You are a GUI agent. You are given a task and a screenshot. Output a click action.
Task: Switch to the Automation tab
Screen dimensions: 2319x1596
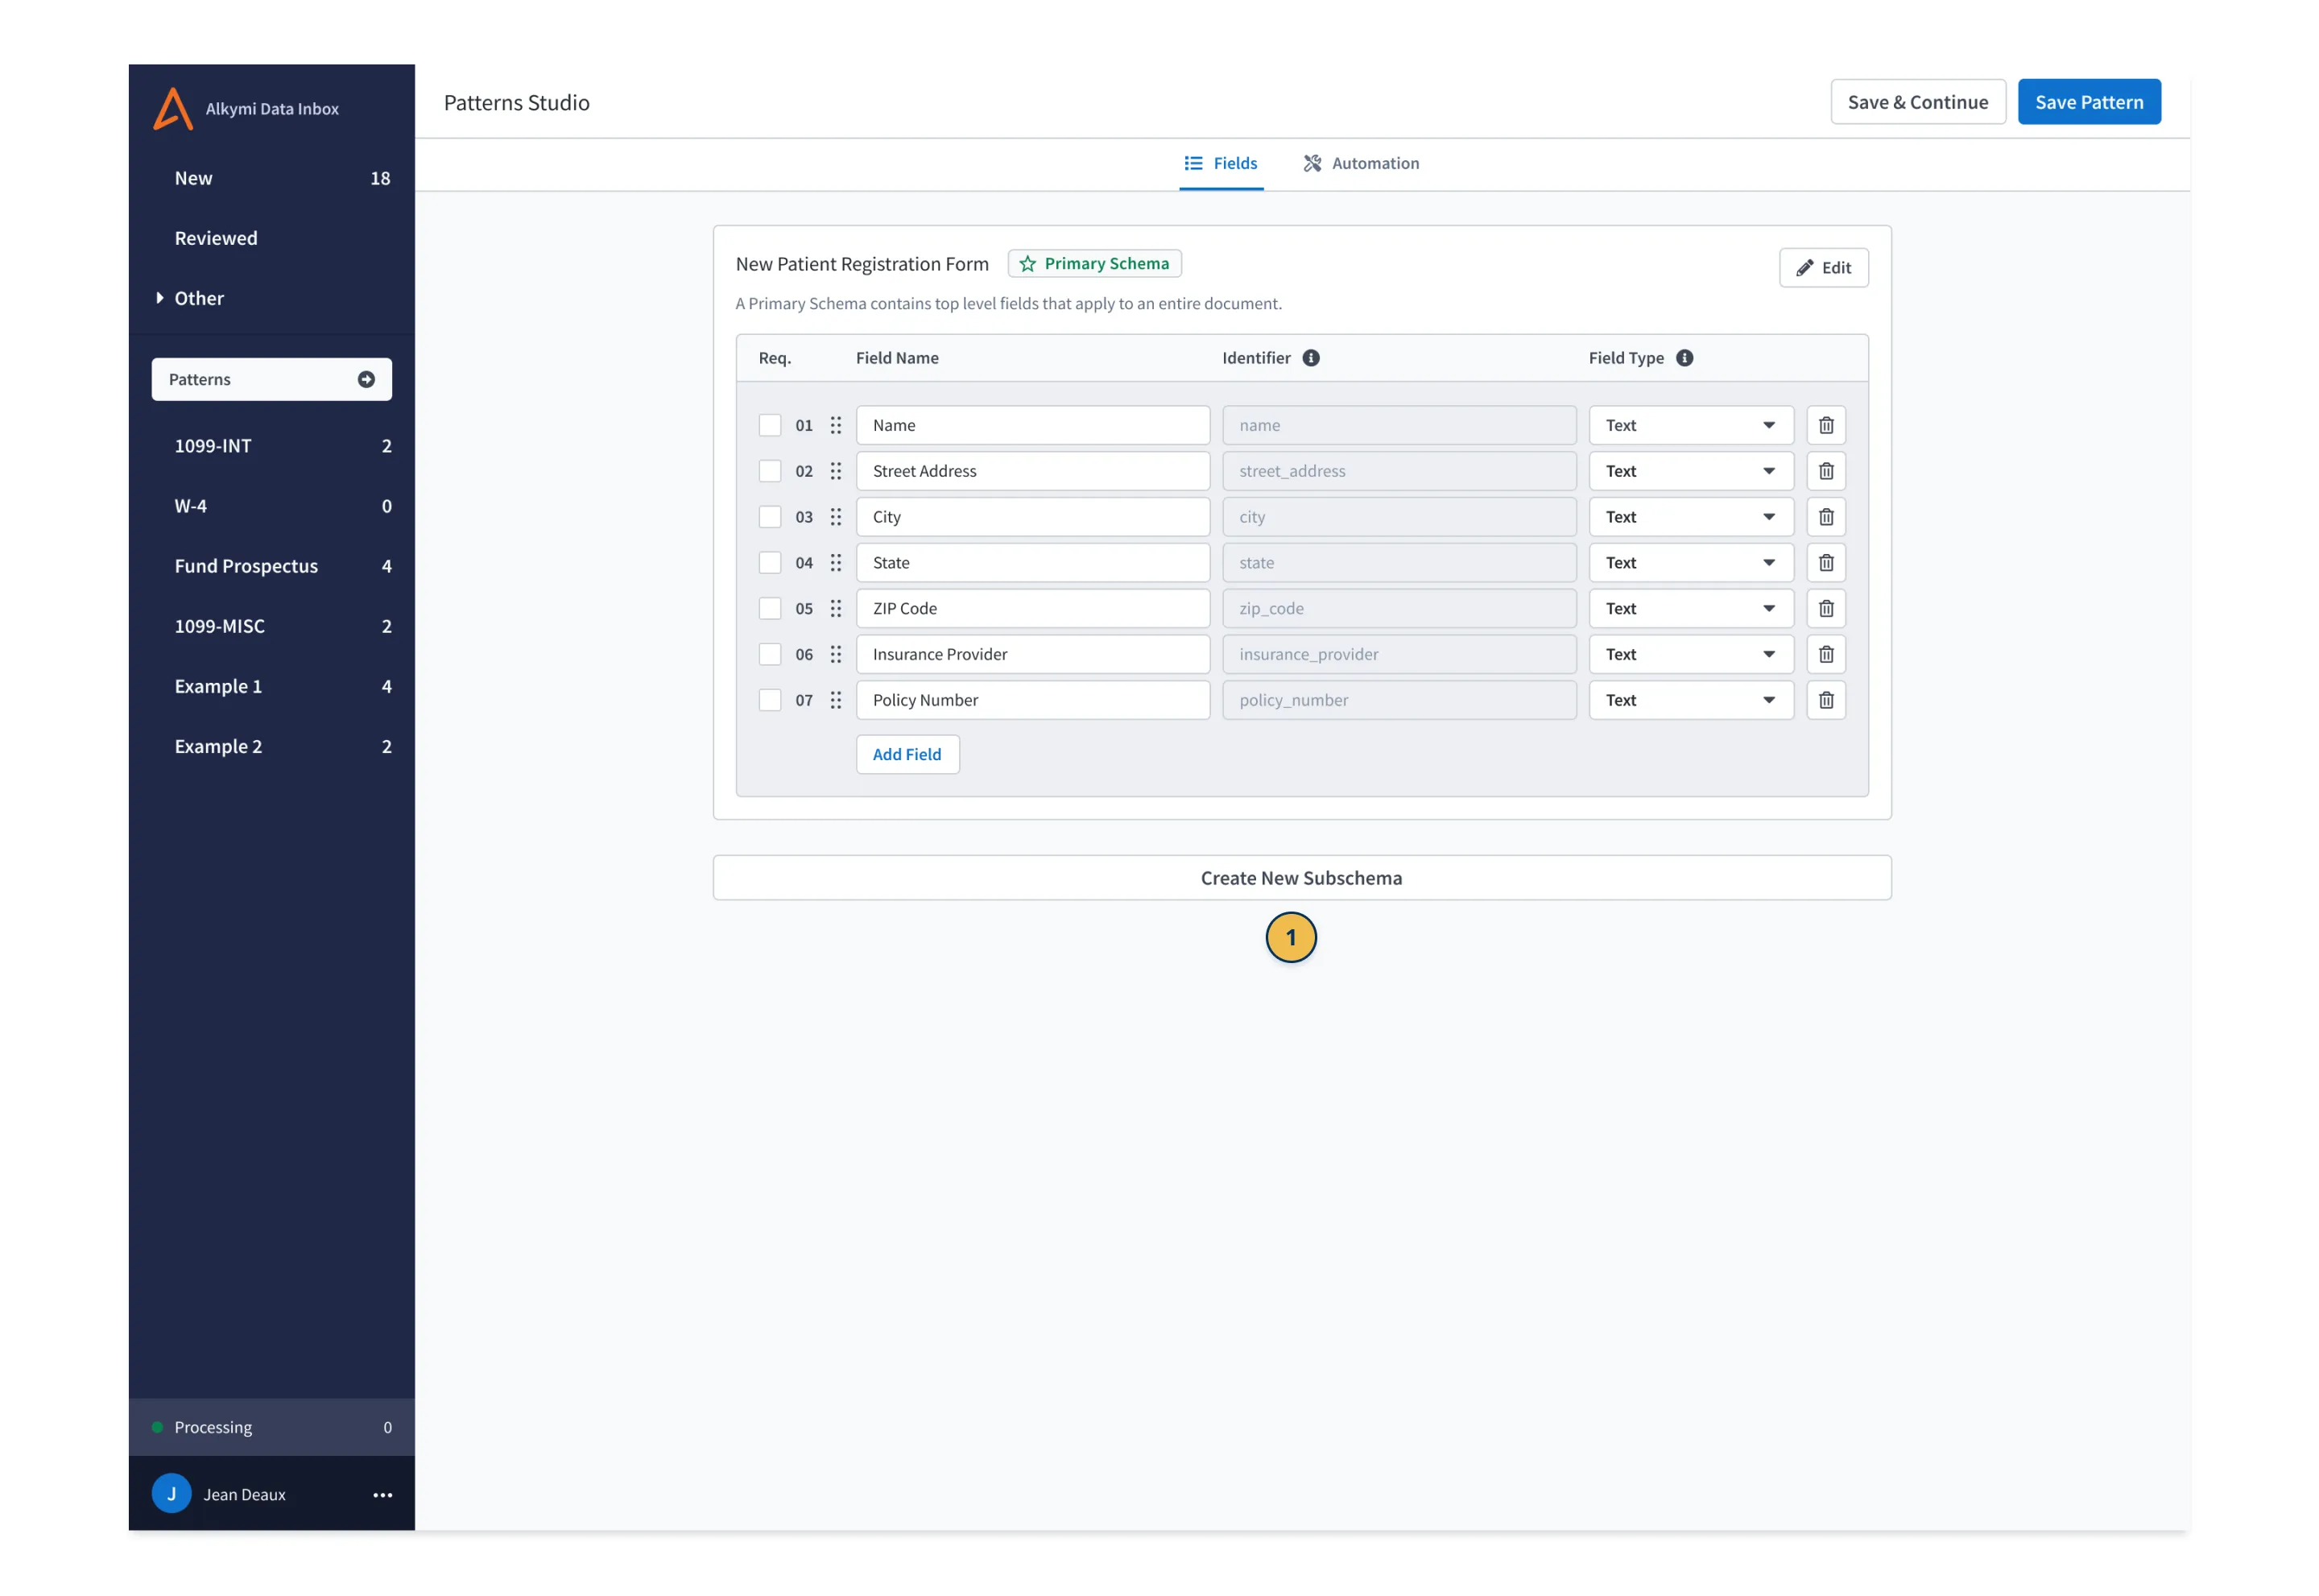pyautogui.click(x=1360, y=163)
